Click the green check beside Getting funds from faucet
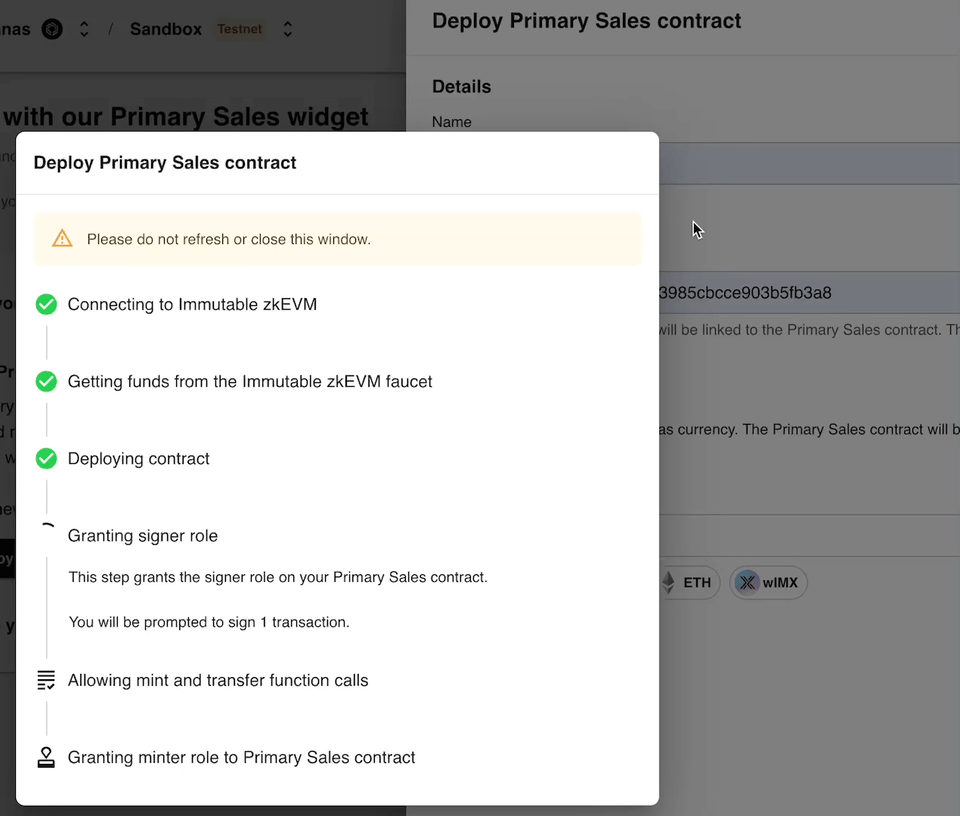The width and height of the screenshot is (960, 816). coord(46,381)
